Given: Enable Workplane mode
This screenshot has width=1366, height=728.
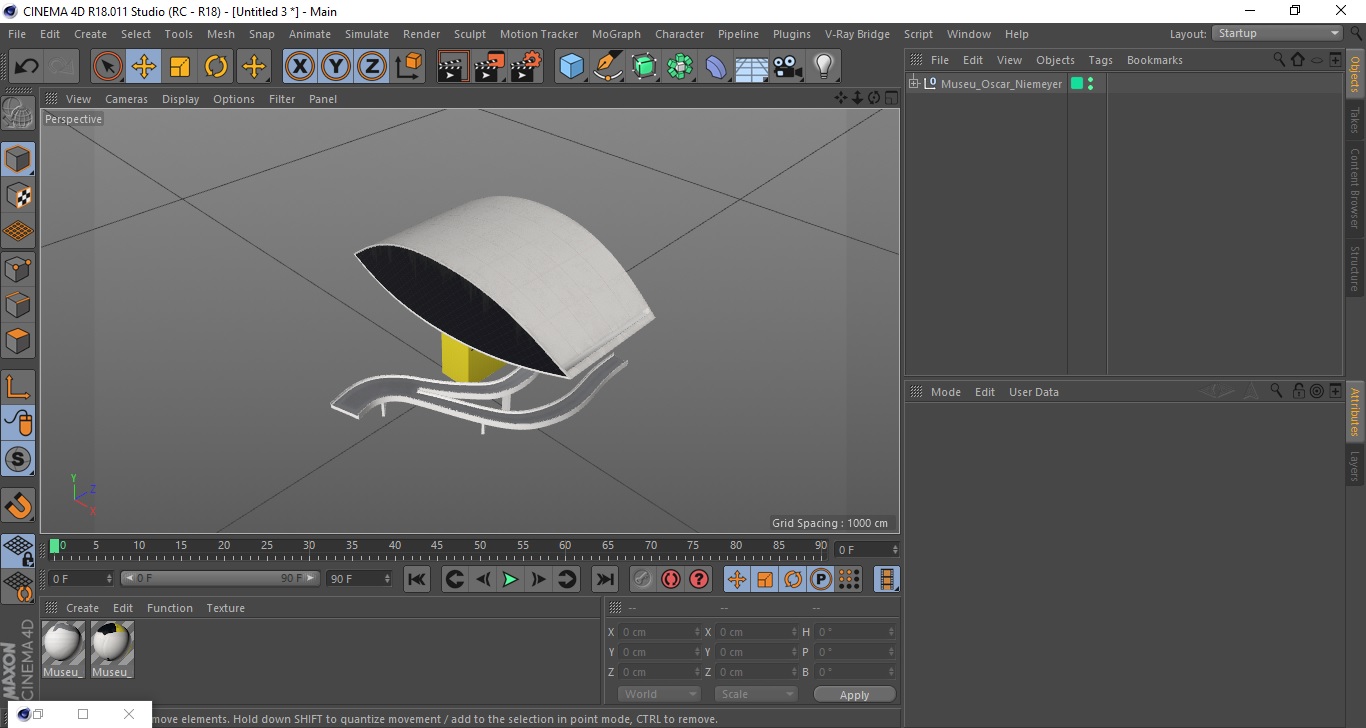Looking at the screenshot, I should point(18,232).
